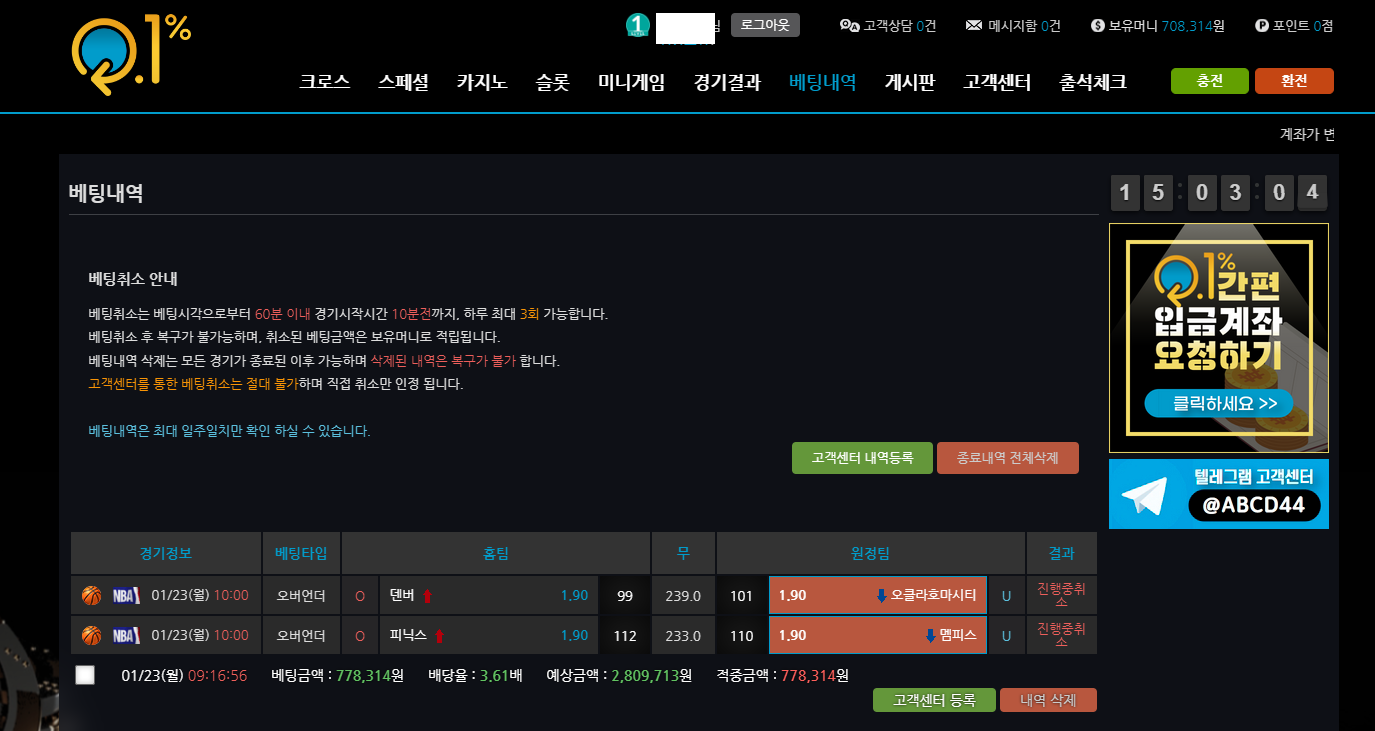Click basketball icon in Denver row
This screenshot has height=731, width=1375.
(92, 596)
